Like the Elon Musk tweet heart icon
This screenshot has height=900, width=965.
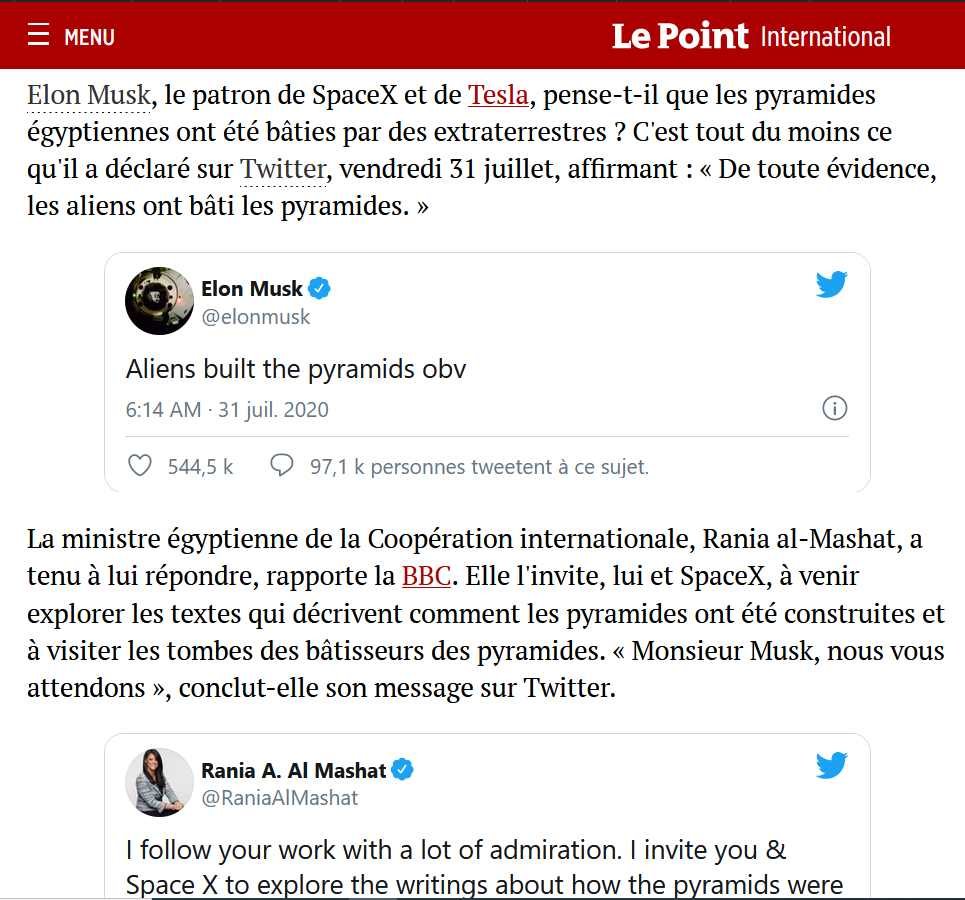pyautogui.click(x=140, y=466)
